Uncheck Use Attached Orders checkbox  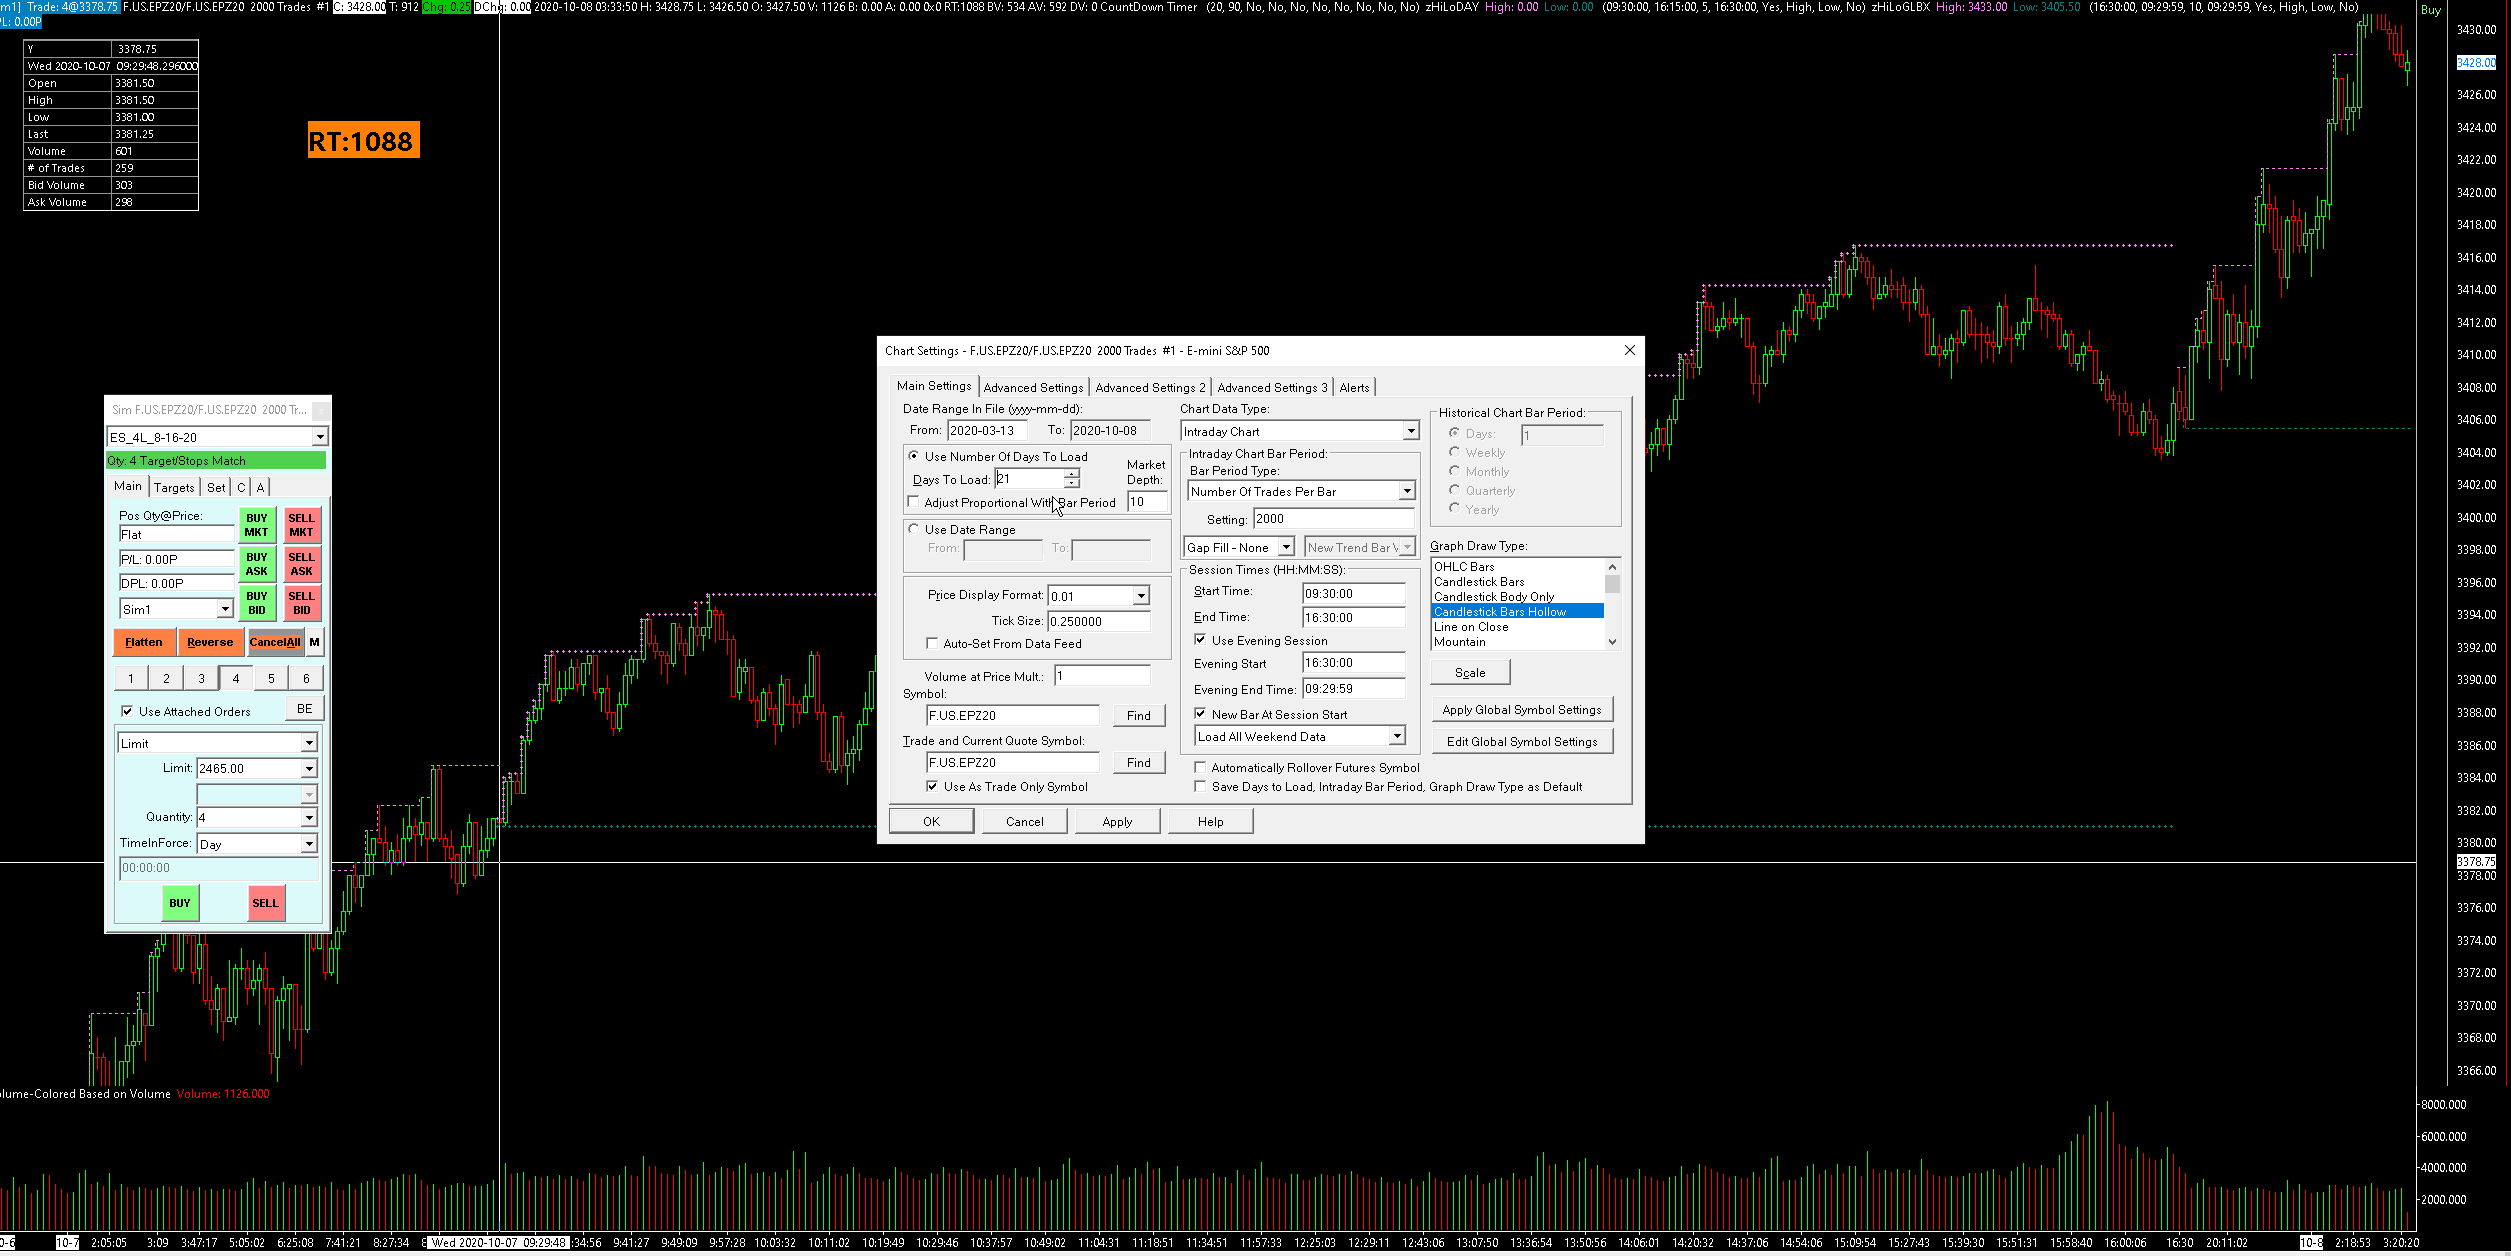click(127, 711)
